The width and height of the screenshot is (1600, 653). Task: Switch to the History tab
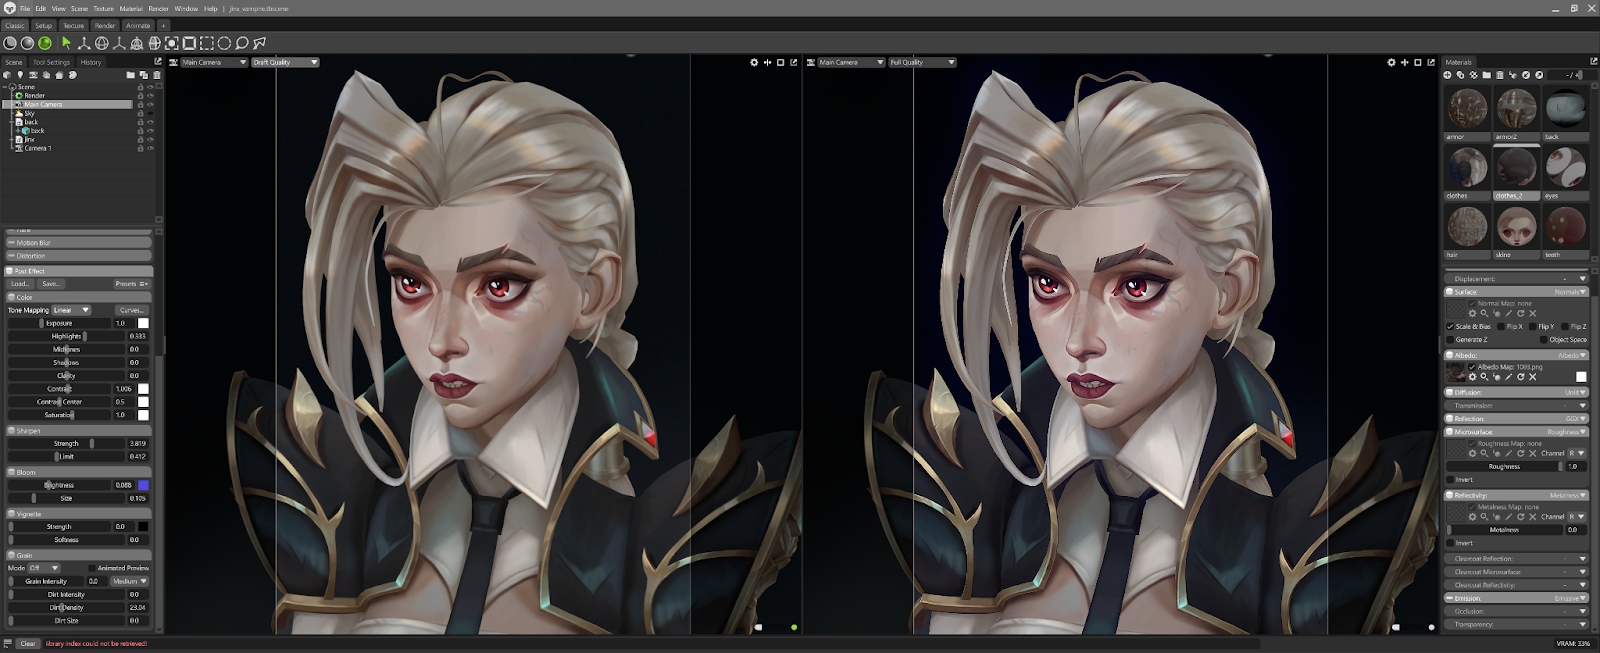pyautogui.click(x=91, y=62)
